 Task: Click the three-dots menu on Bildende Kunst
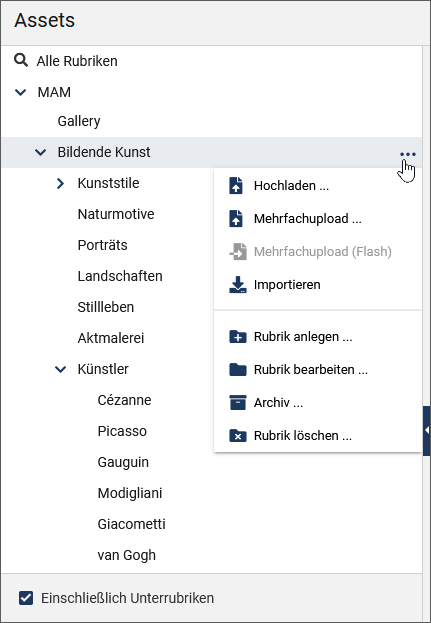click(408, 154)
